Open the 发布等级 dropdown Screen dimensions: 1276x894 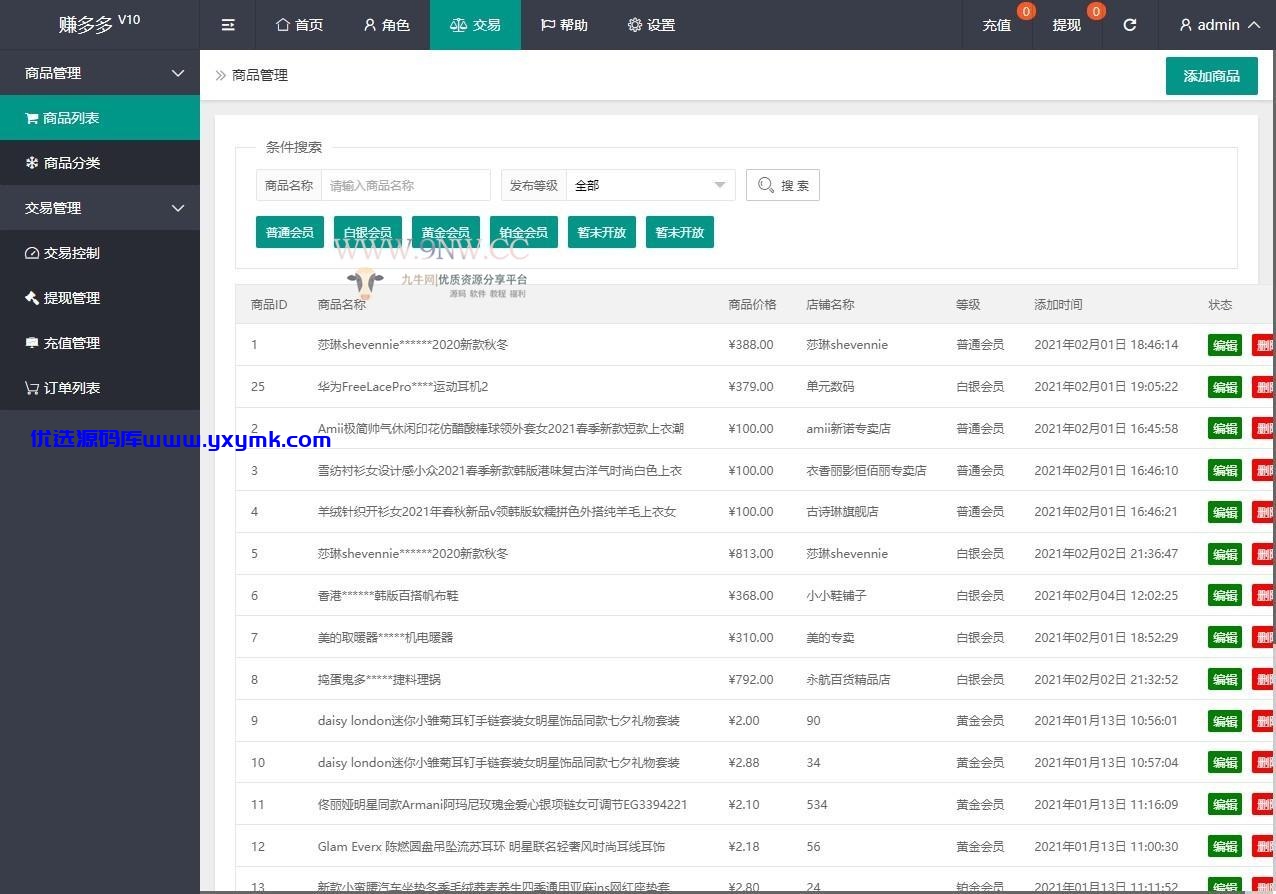coord(650,185)
